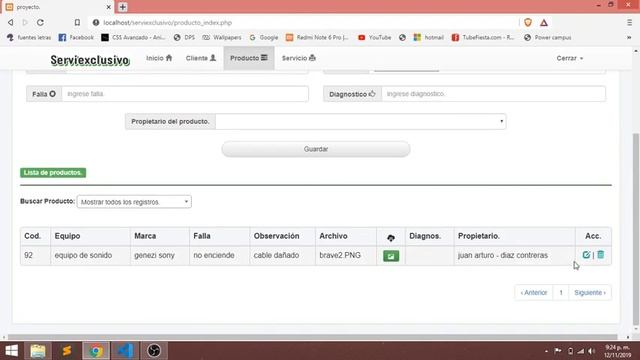Open the browser hamburger menu
640x360 pixels.
629,22
